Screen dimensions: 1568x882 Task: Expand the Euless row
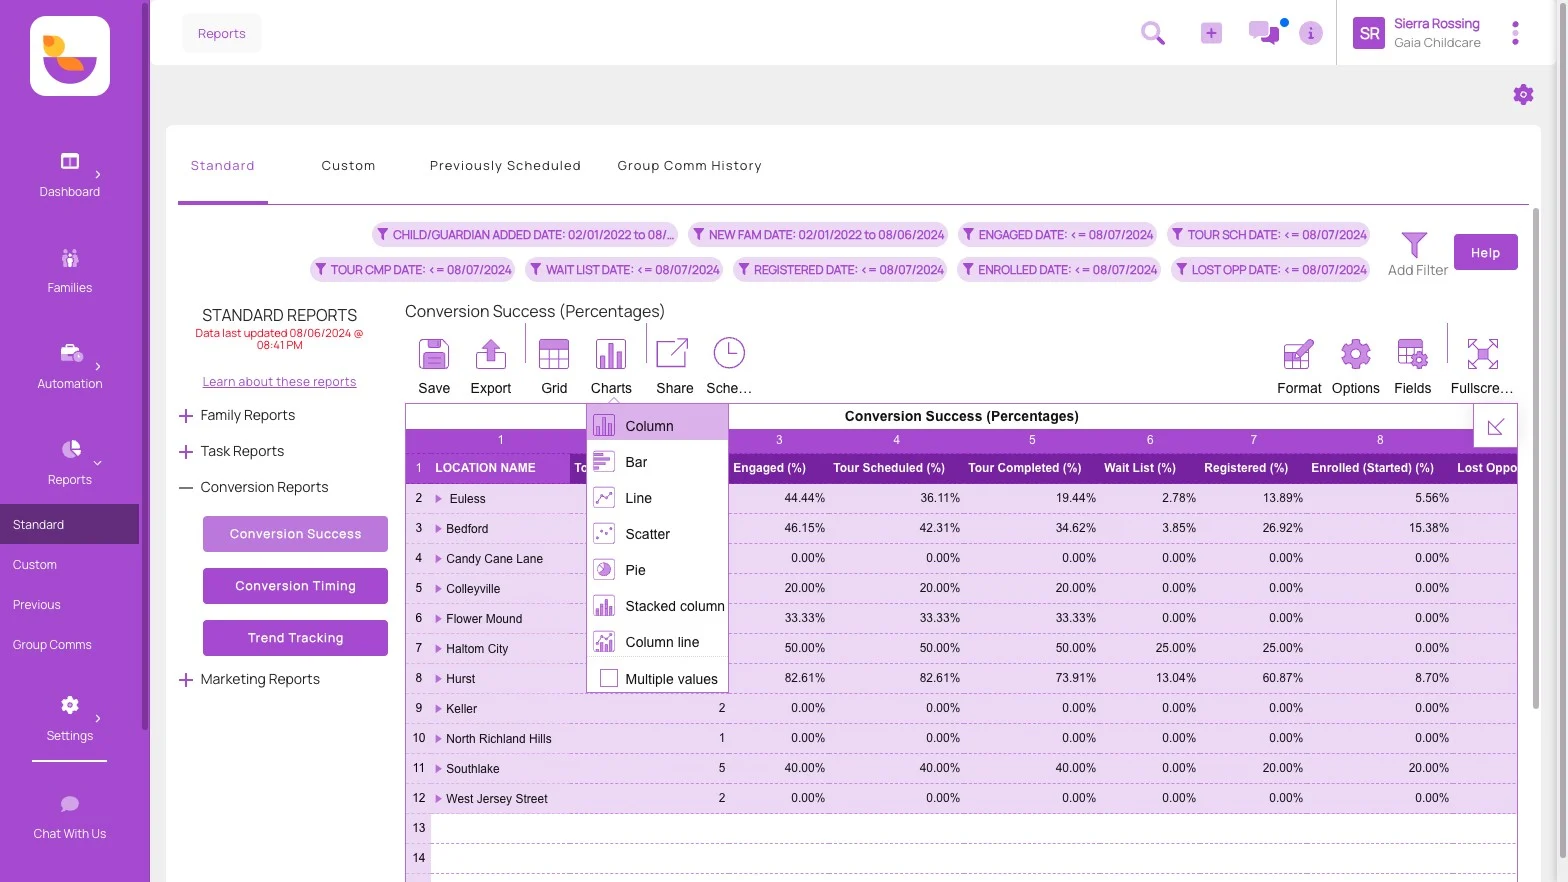click(438, 498)
